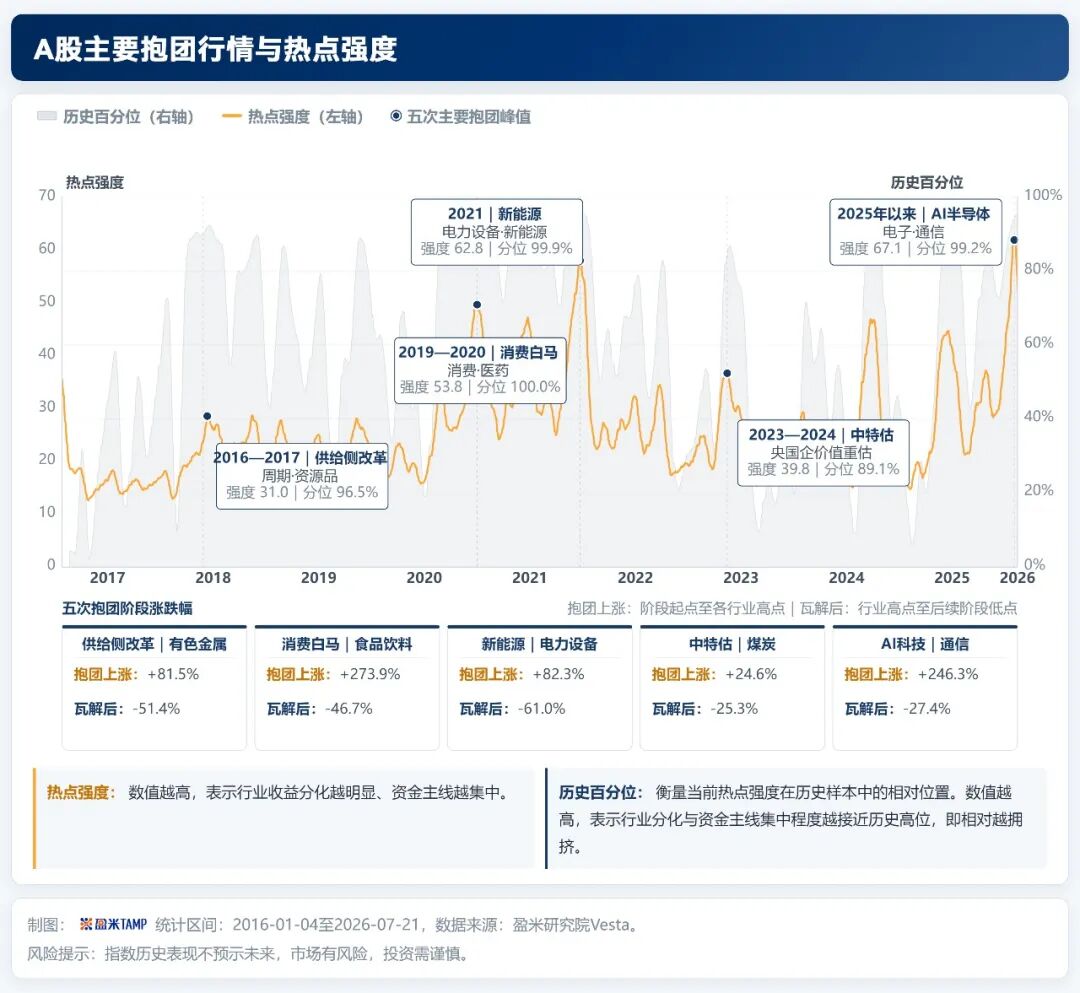Select the peak dot on the mid-2020 dashed line
The height and width of the screenshot is (993, 1080).
coord(477,304)
